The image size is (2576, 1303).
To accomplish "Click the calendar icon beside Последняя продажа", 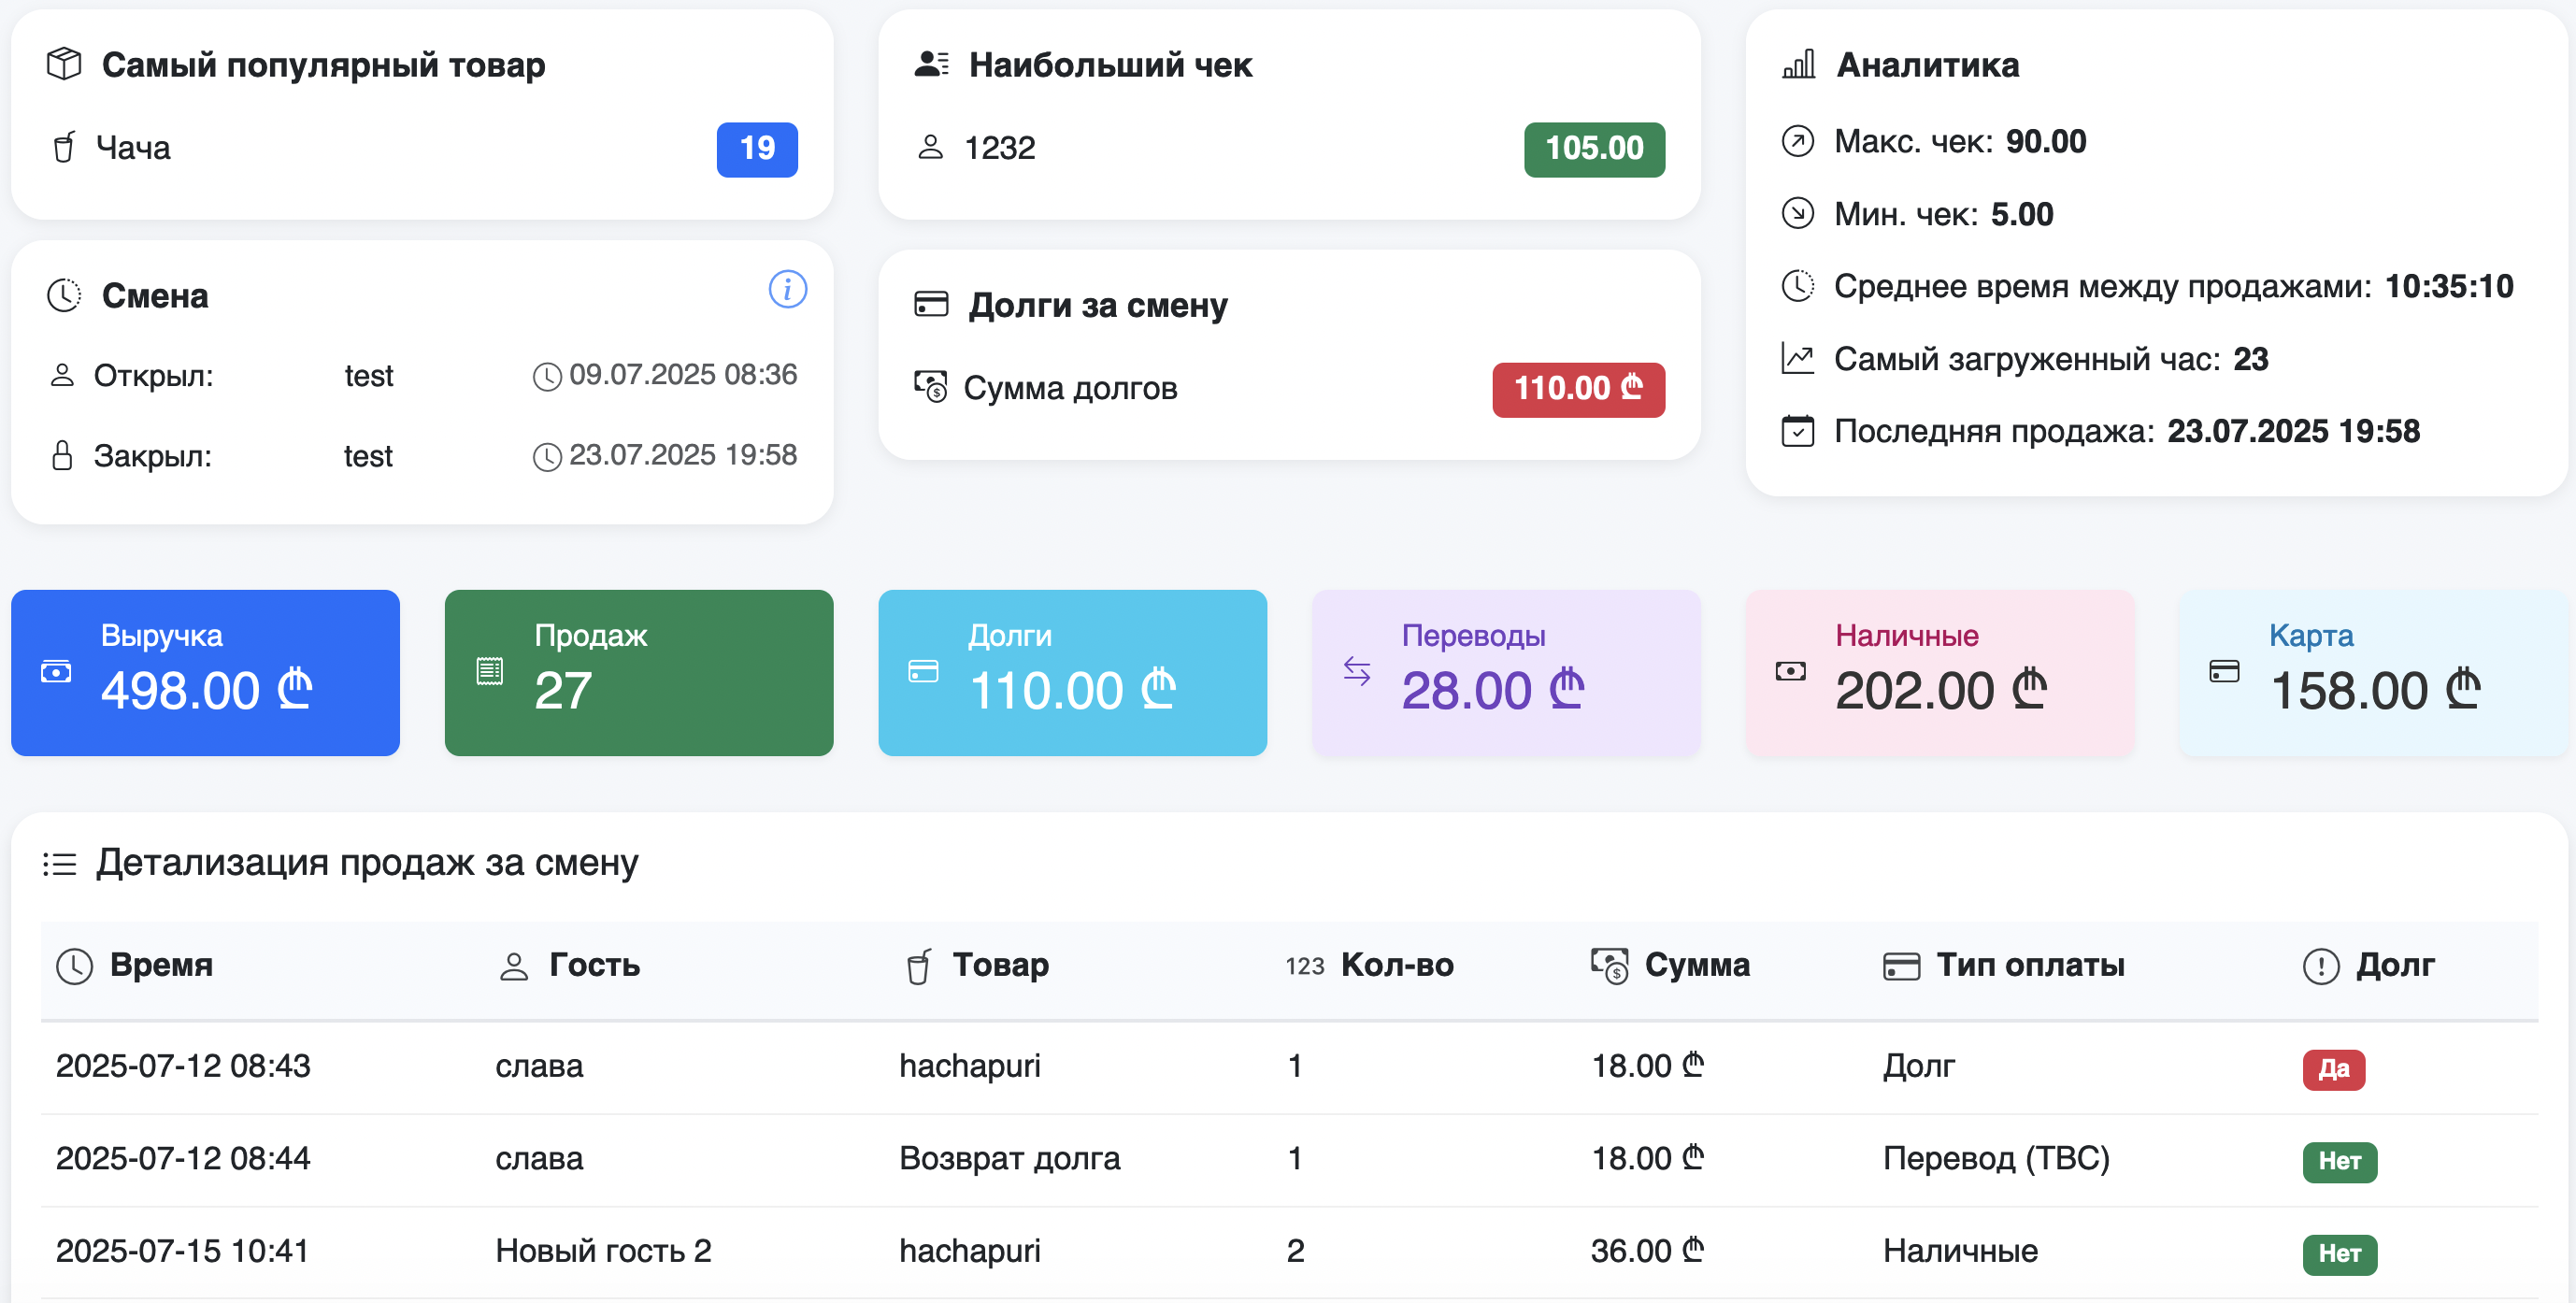I will coord(1797,431).
